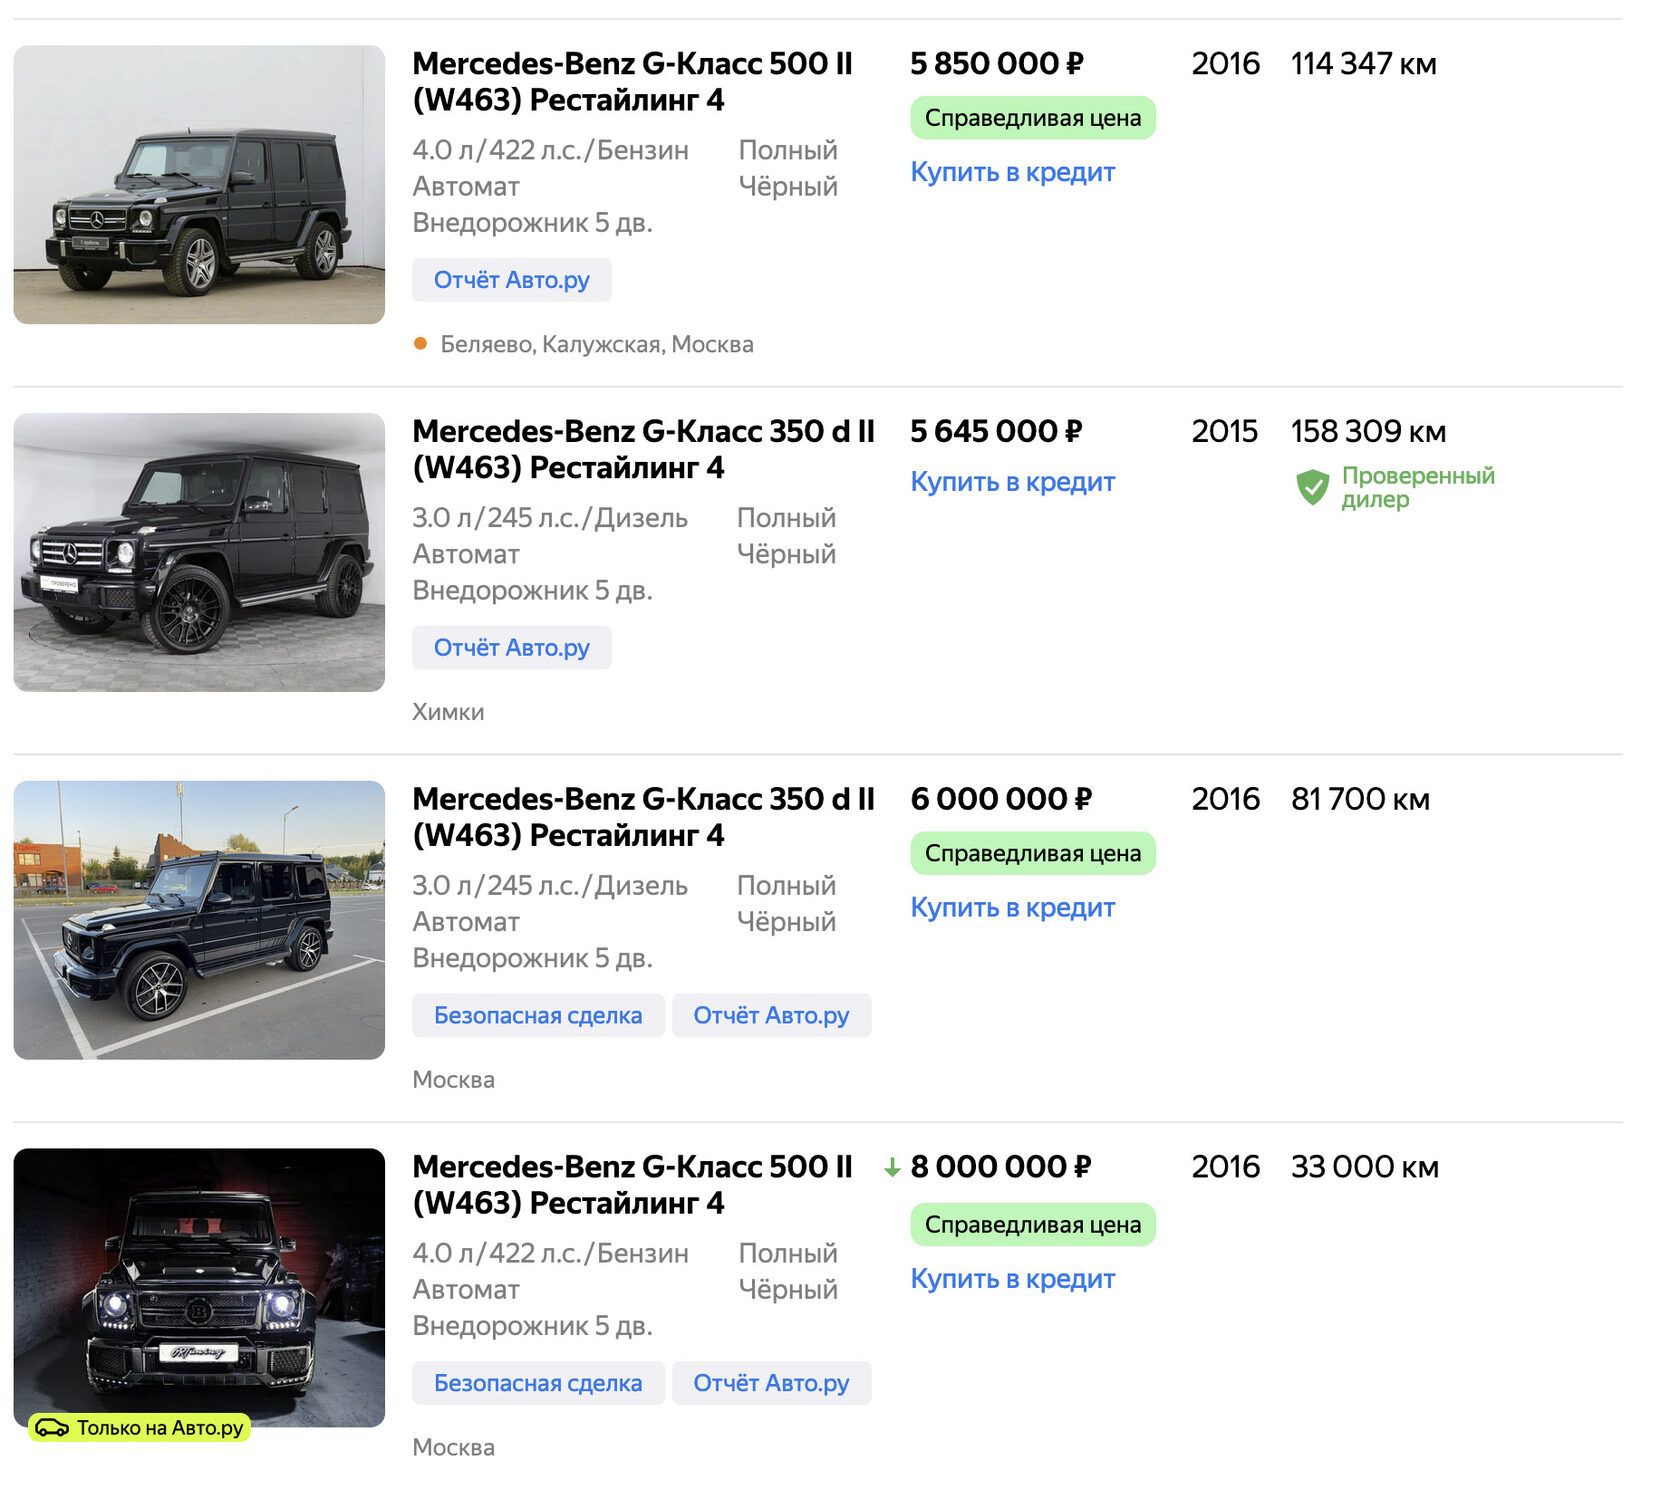Open the 81 700 км G-Класс 350 d title
The height and width of the screenshot is (1489, 1680).
point(643,817)
